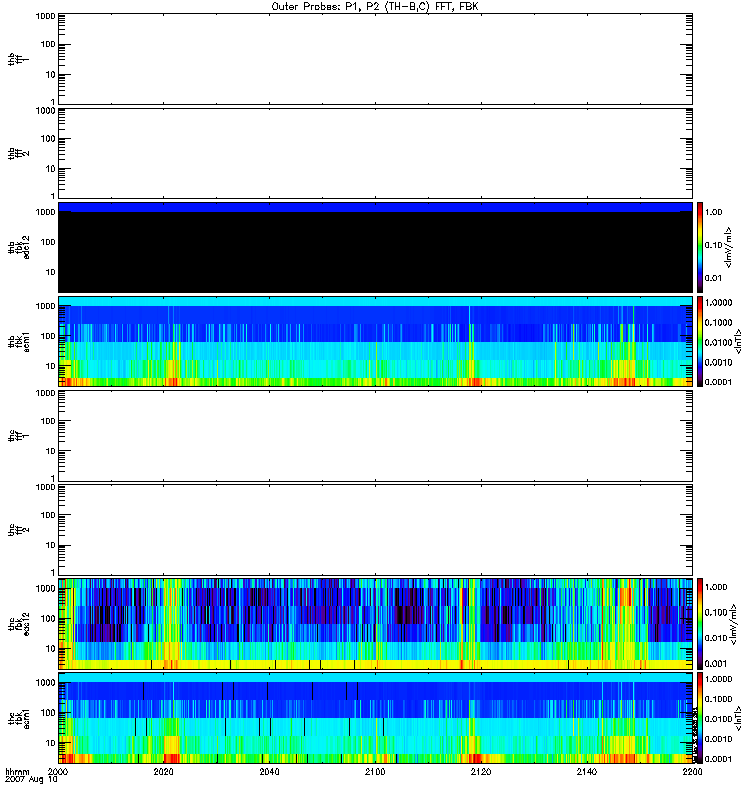This screenshot has height=800, width=750.
Task: Click the 2040 time axis label
Action: click(270, 773)
